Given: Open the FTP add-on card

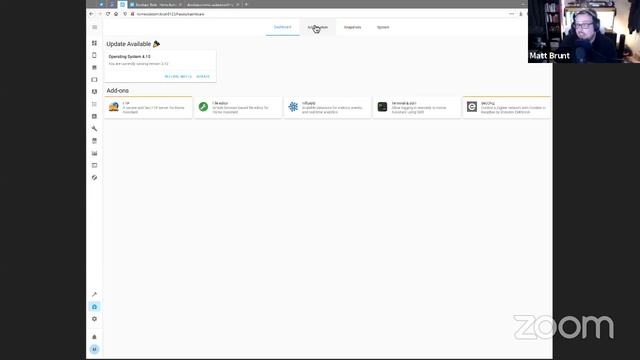Looking at the screenshot, I should point(148,107).
